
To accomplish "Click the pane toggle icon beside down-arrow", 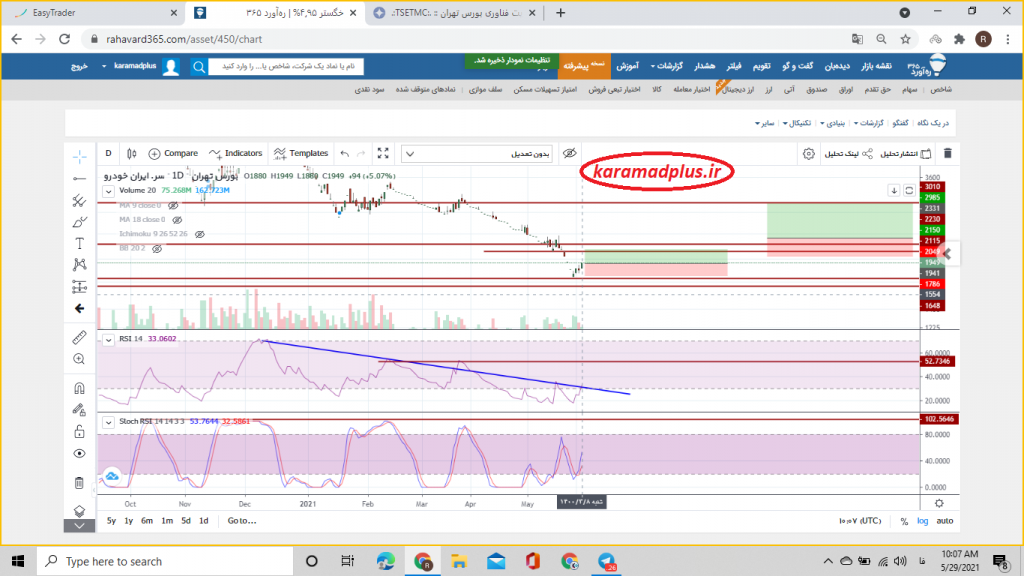I will point(909,191).
